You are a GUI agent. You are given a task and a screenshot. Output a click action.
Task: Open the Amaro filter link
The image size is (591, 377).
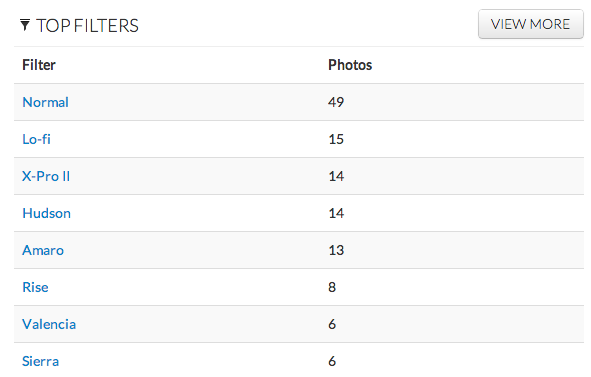click(x=43, y=250)
